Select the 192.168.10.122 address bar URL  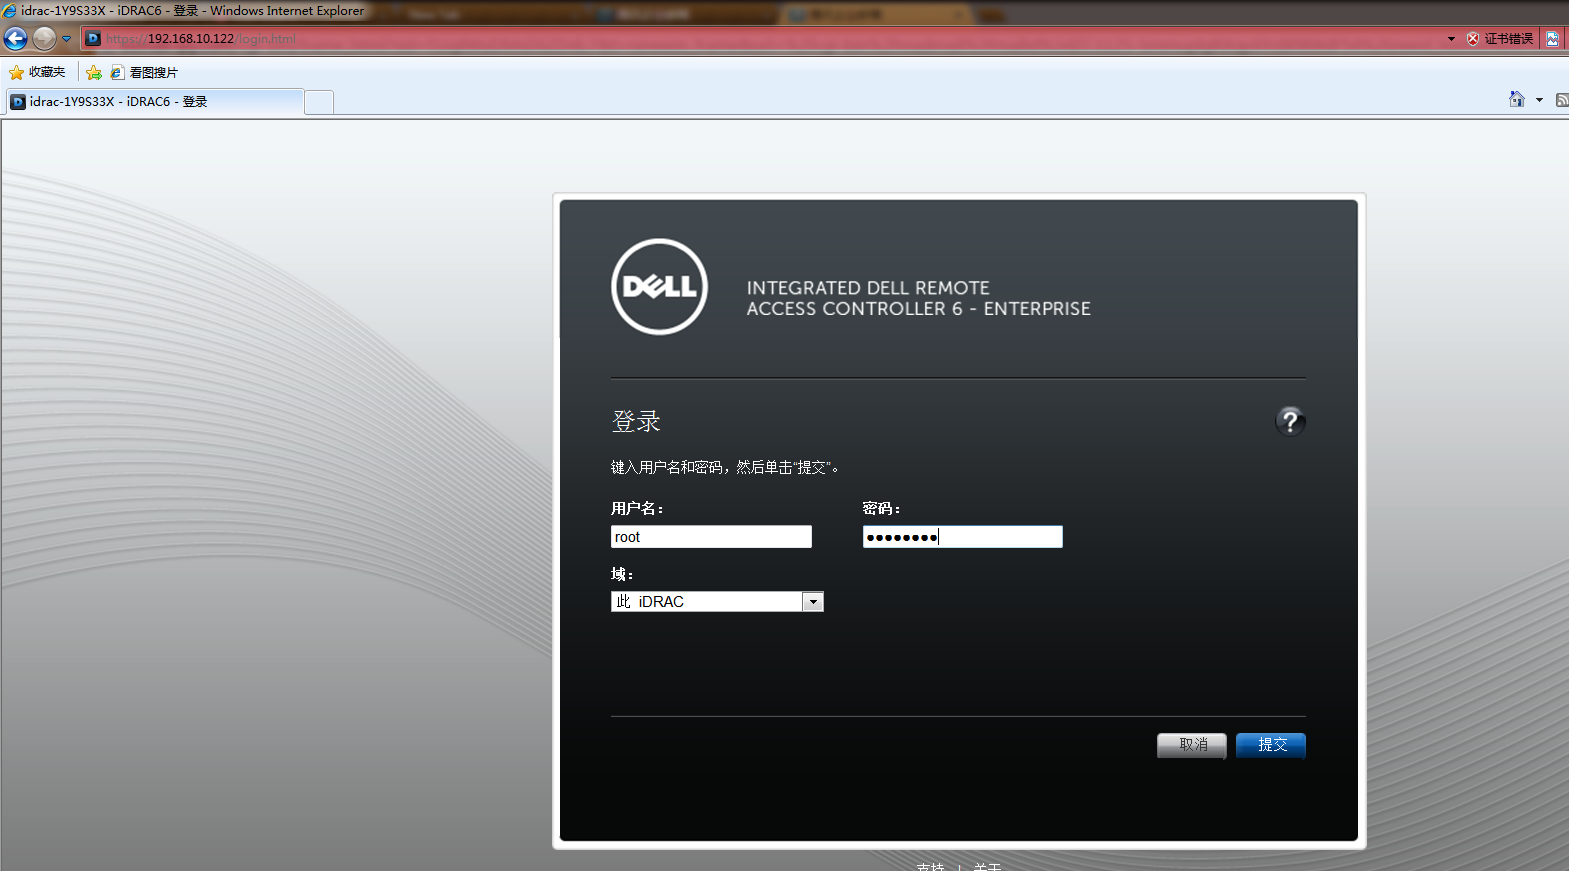[x=201, y=39]
